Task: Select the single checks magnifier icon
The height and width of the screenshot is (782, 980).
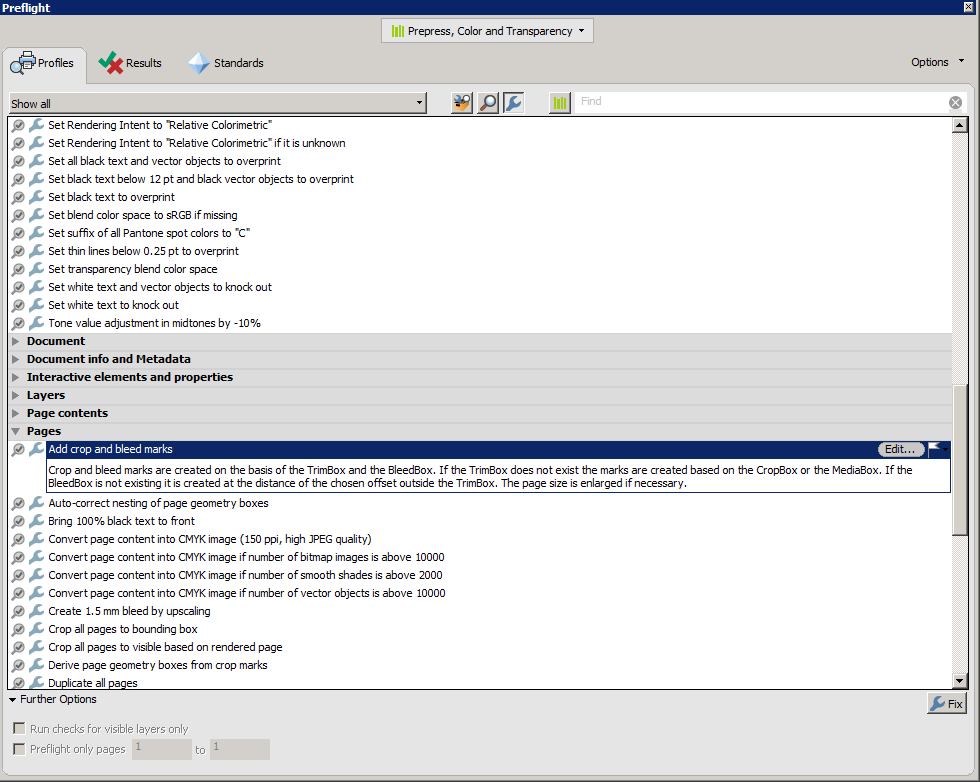Action: pyautogui.click(x=488, y=103)
